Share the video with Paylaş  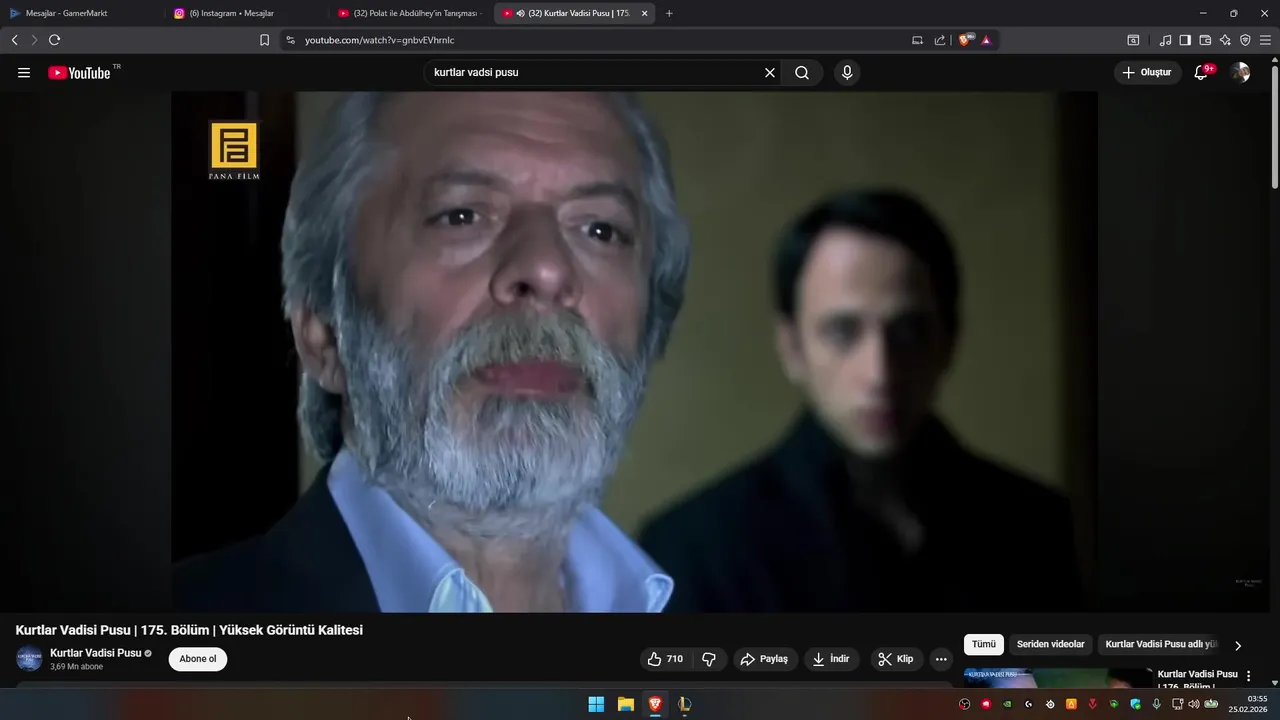pos(764,659)
